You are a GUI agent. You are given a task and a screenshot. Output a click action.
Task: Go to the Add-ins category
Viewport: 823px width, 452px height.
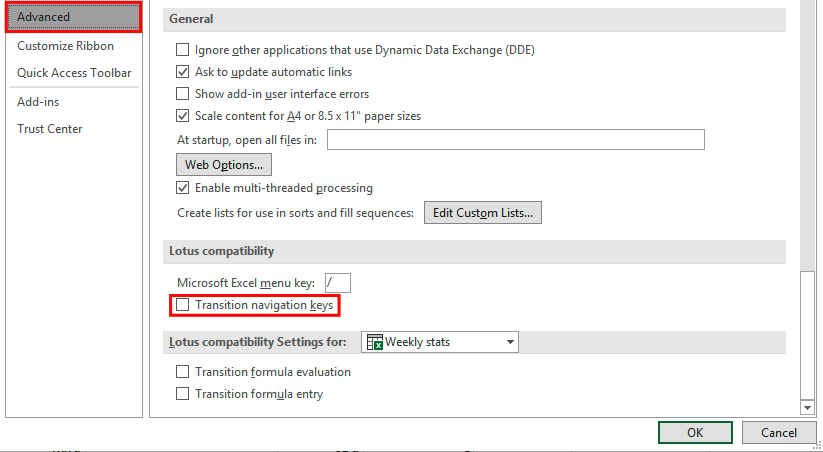tap(40, 102)
